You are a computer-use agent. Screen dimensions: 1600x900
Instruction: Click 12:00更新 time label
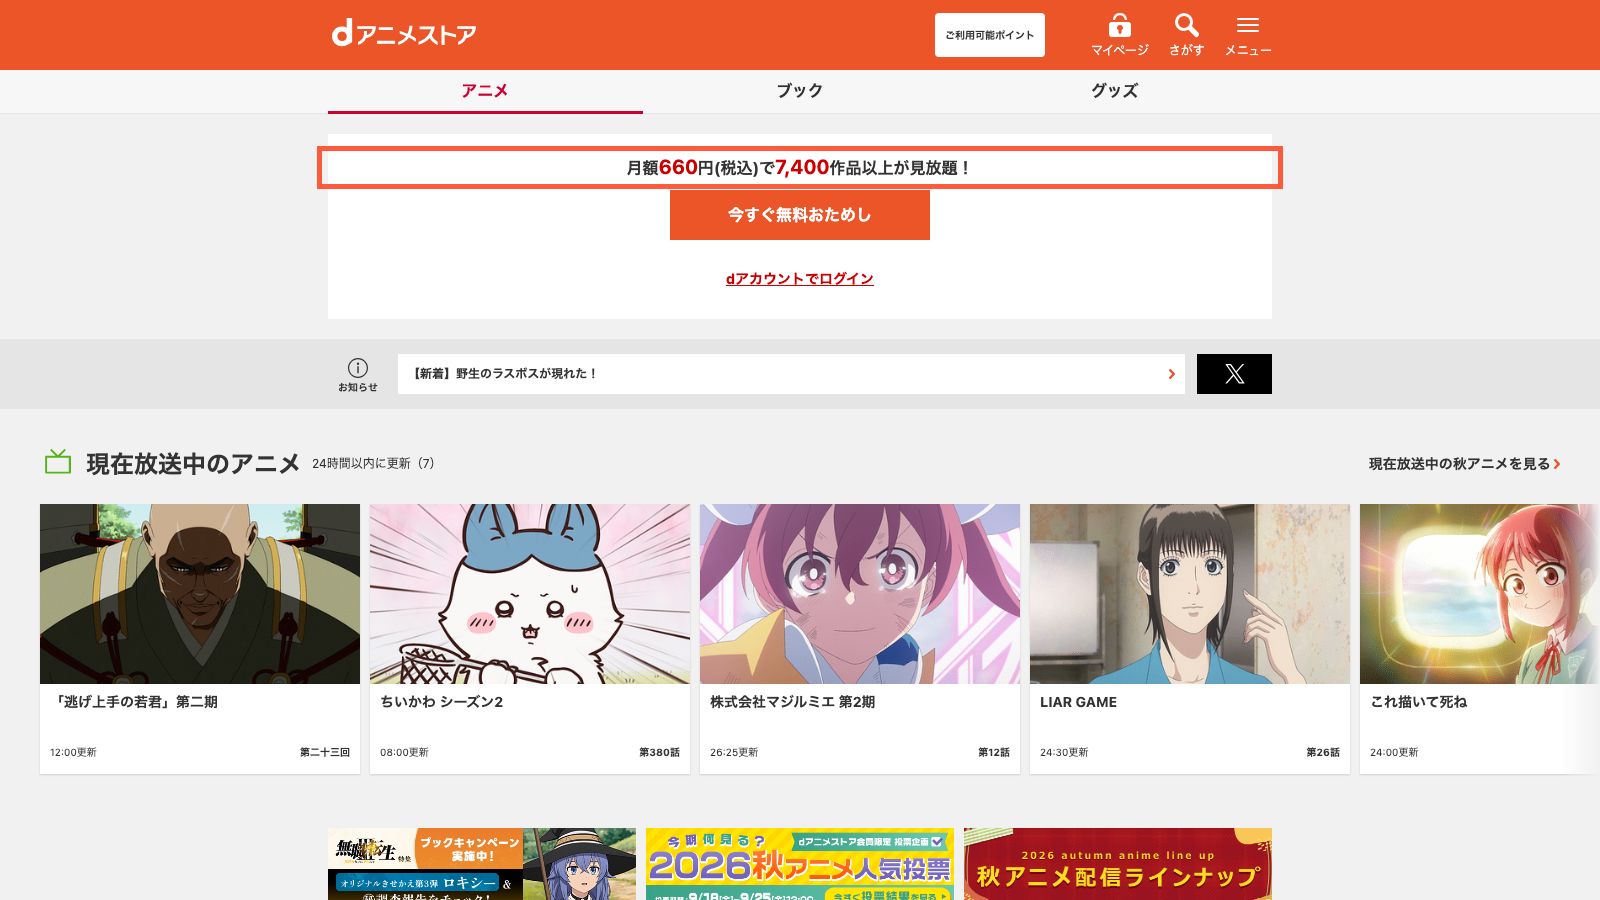tap(73, 752)
